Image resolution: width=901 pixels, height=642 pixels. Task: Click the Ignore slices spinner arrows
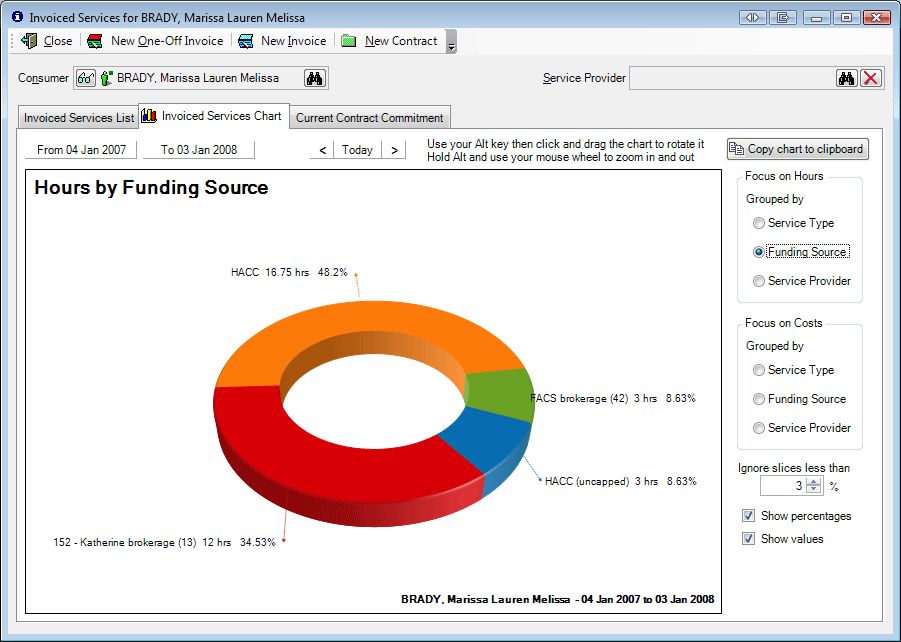click(814, 486)
